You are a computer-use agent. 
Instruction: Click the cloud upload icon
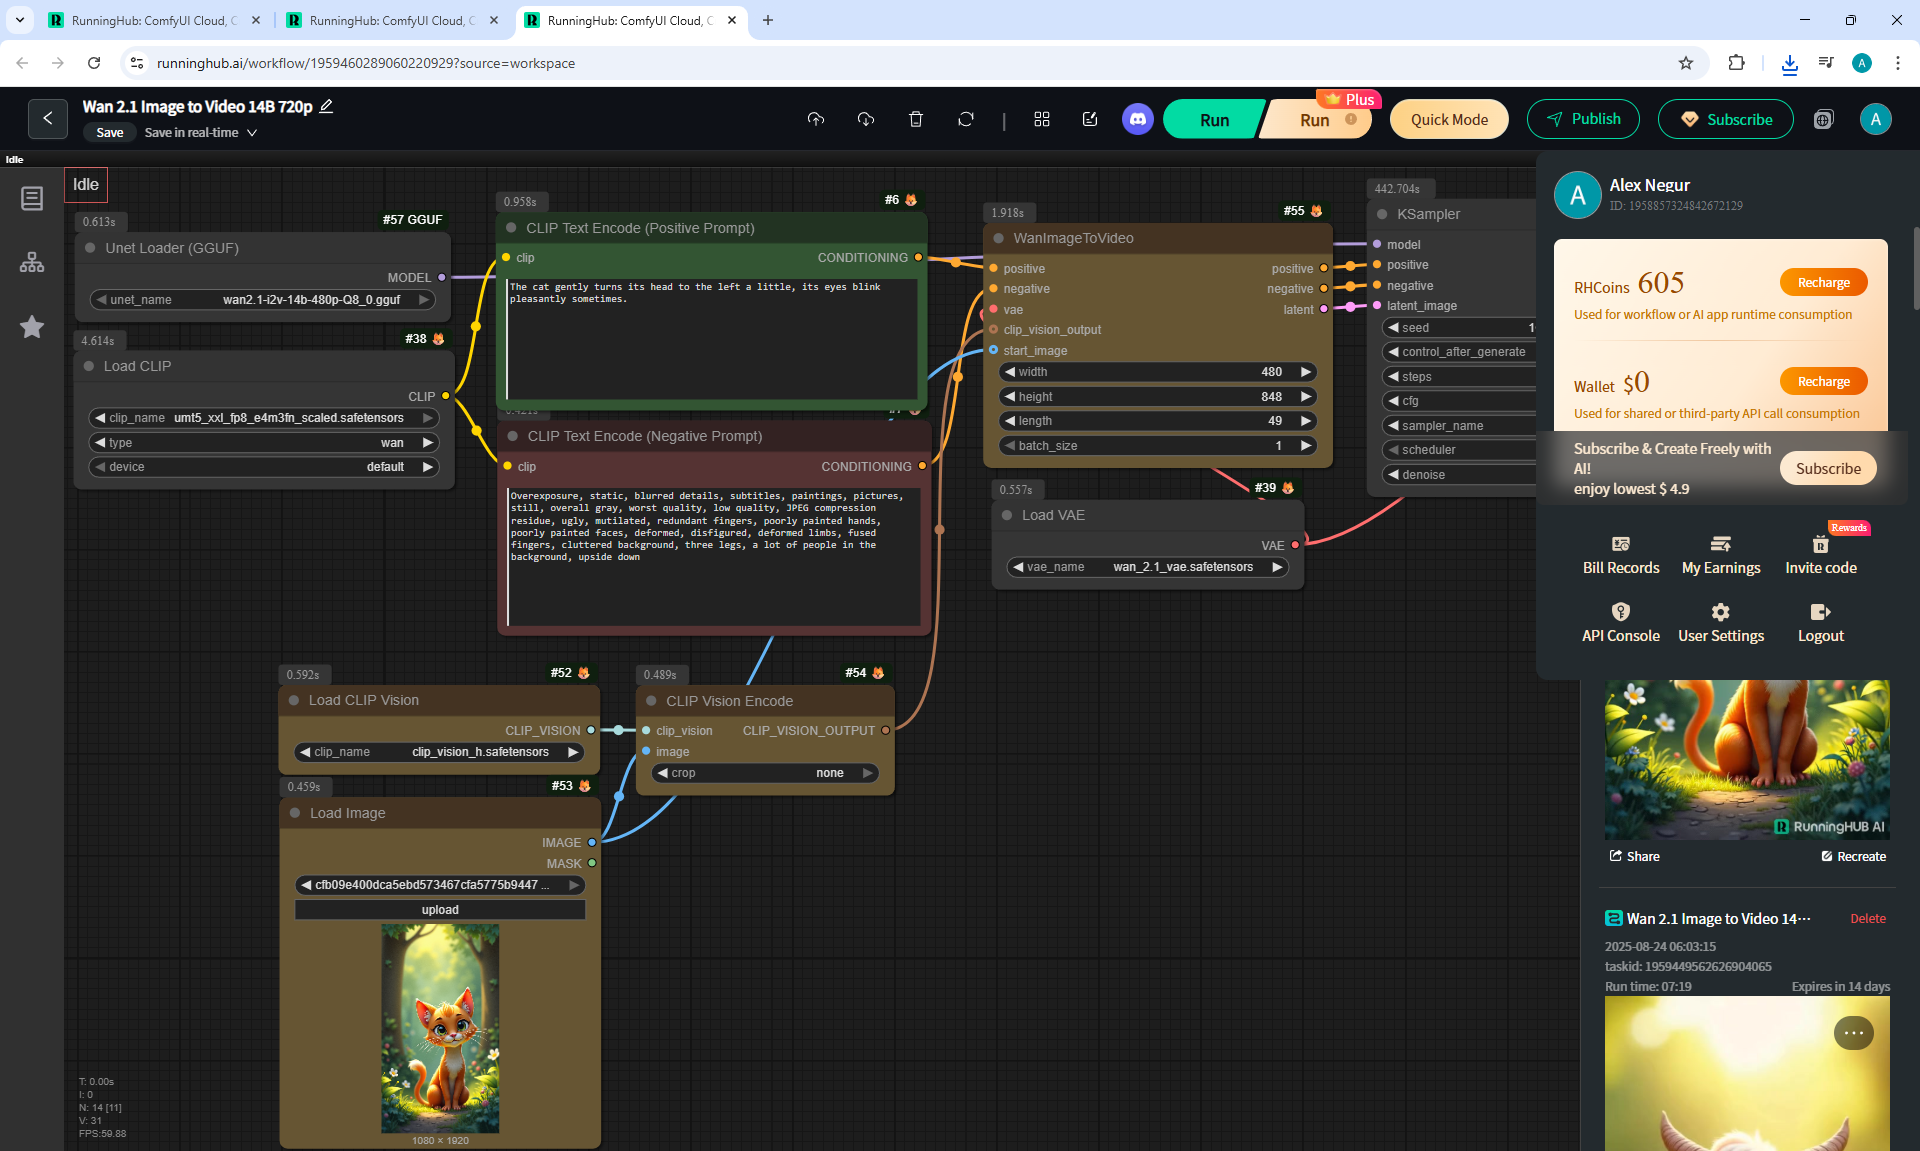coord(816,119)
